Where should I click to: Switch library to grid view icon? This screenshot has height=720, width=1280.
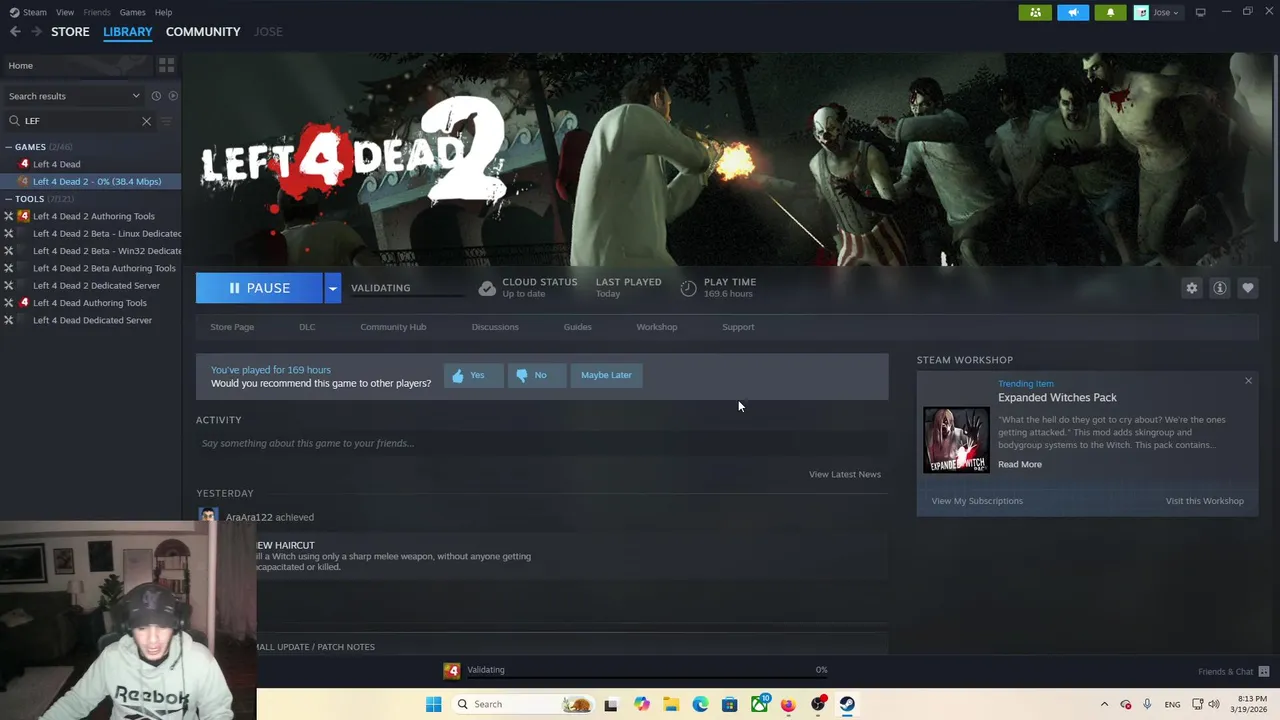pos(166,65)
